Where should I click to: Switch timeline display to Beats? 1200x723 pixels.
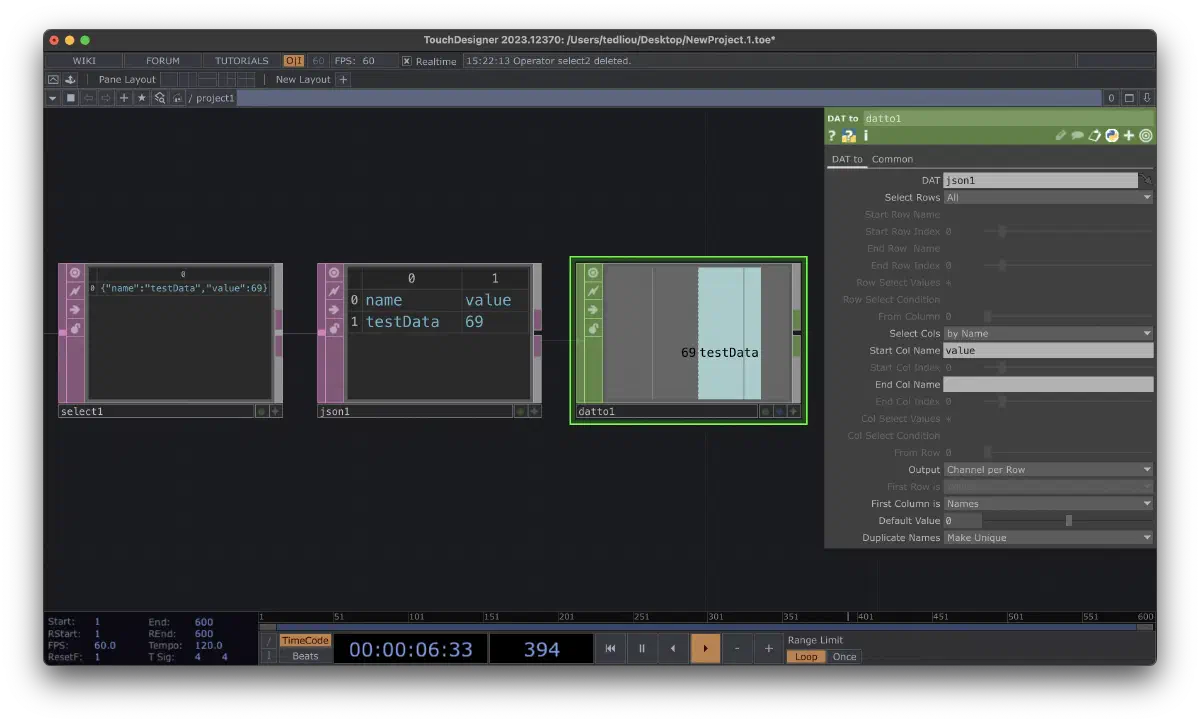coord(305,656)
